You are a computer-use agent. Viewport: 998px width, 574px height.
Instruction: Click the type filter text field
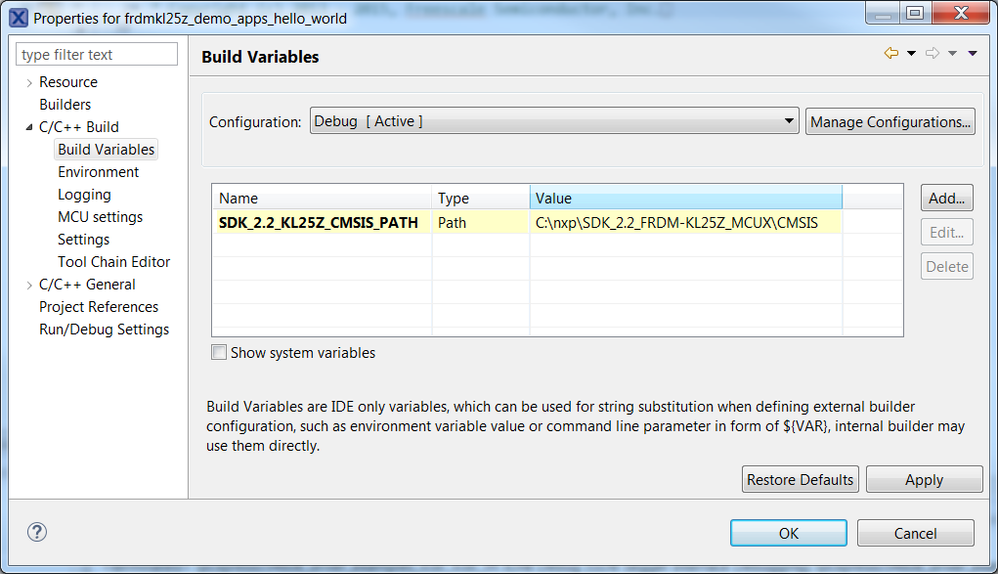97,54
